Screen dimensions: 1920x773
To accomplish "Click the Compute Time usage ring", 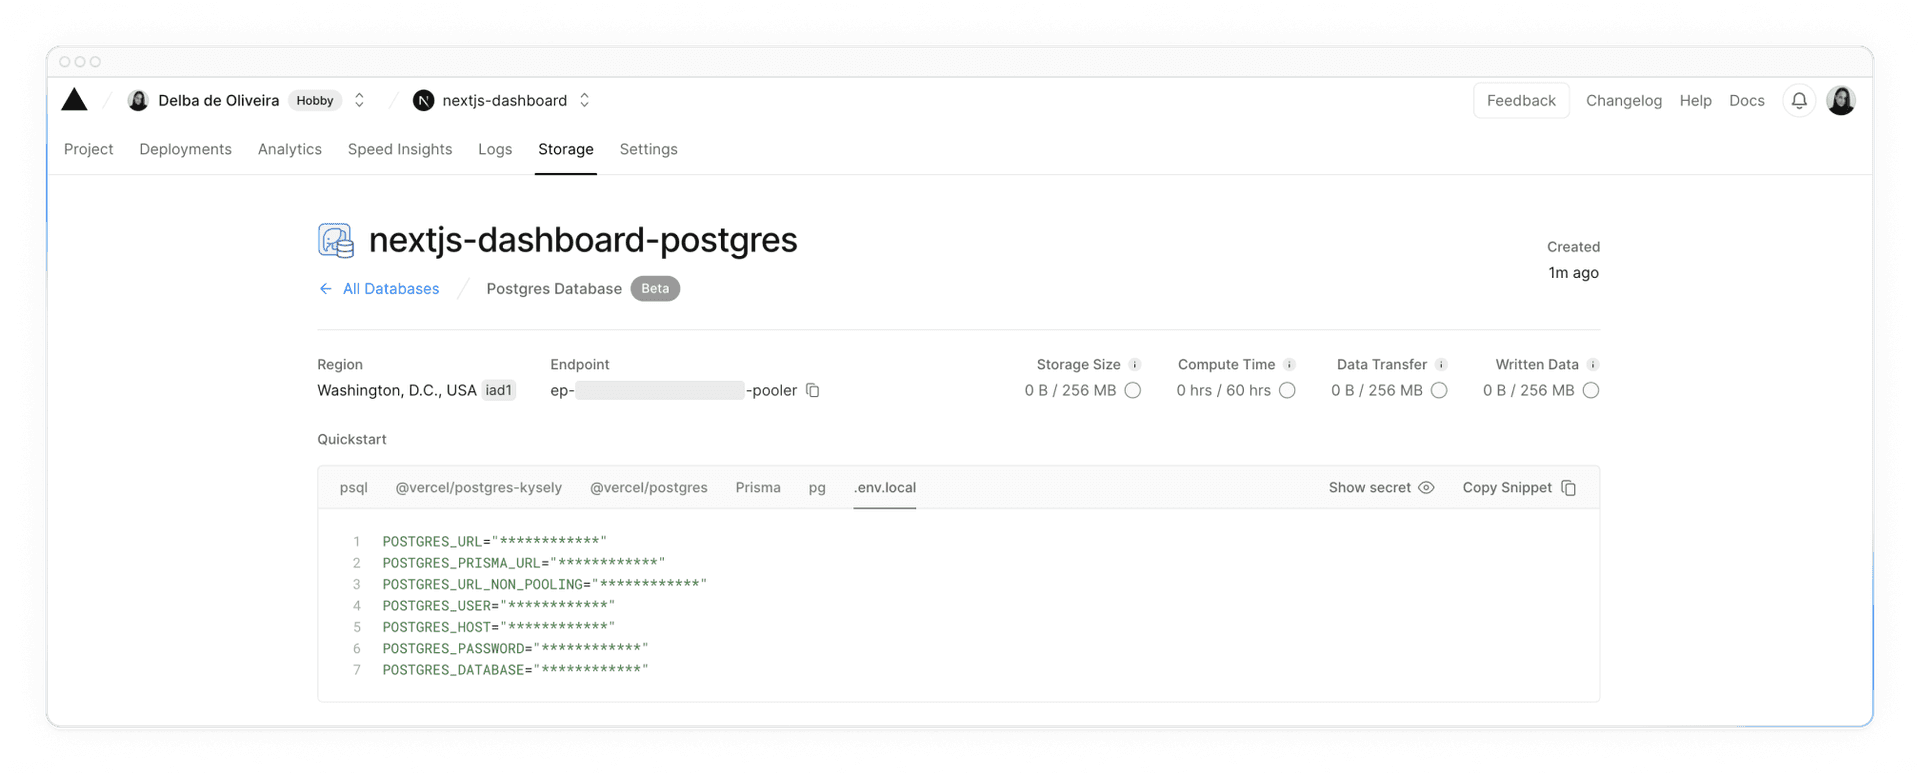I will click(1287, 390).
